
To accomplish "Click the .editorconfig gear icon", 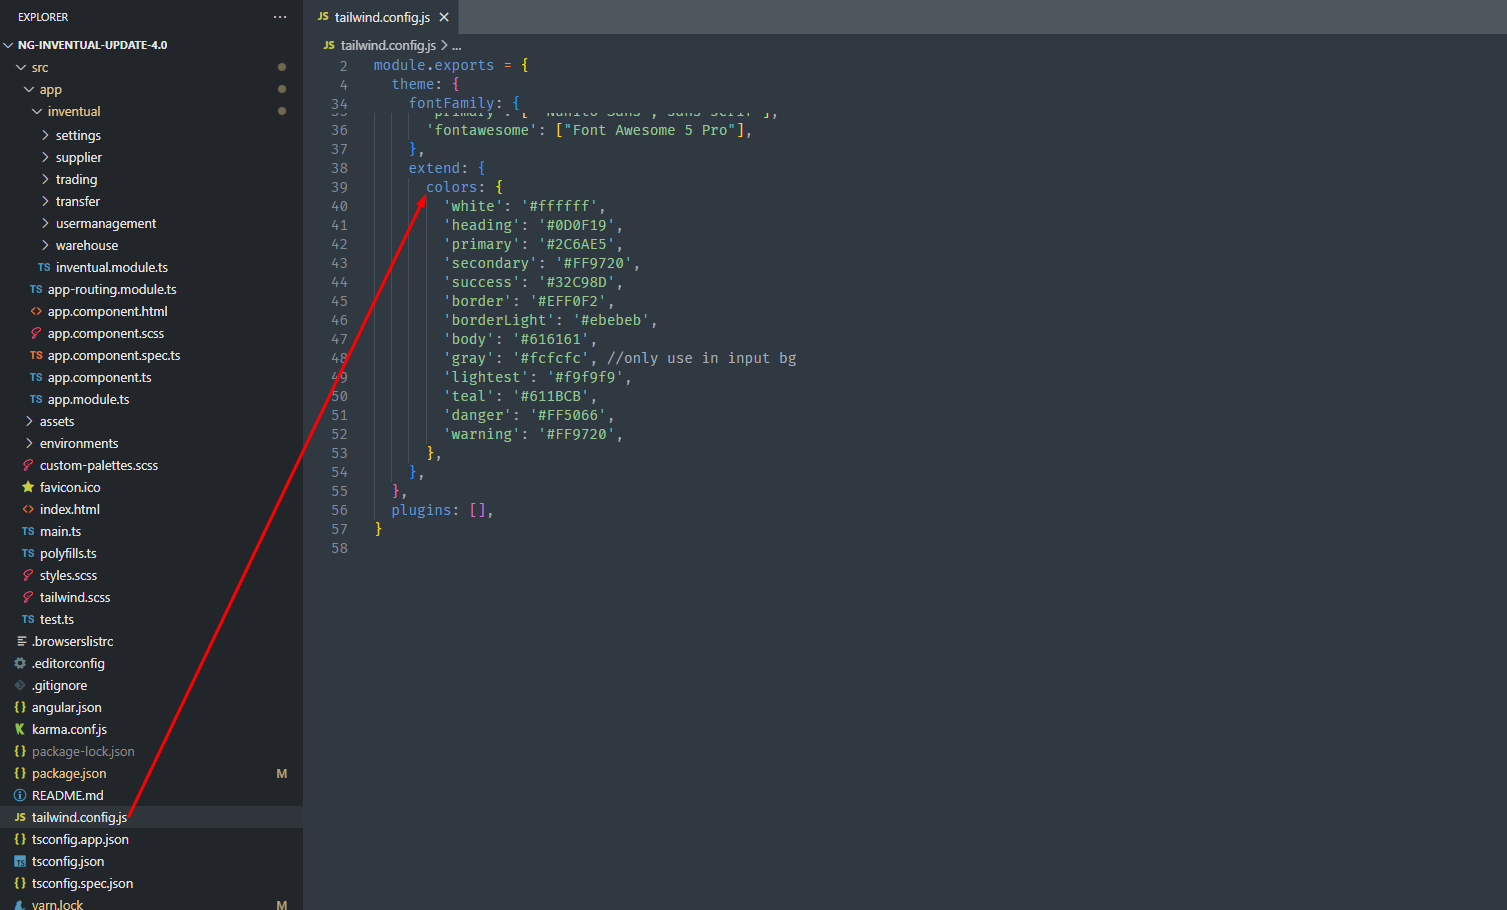I will (x=20, y=663).
